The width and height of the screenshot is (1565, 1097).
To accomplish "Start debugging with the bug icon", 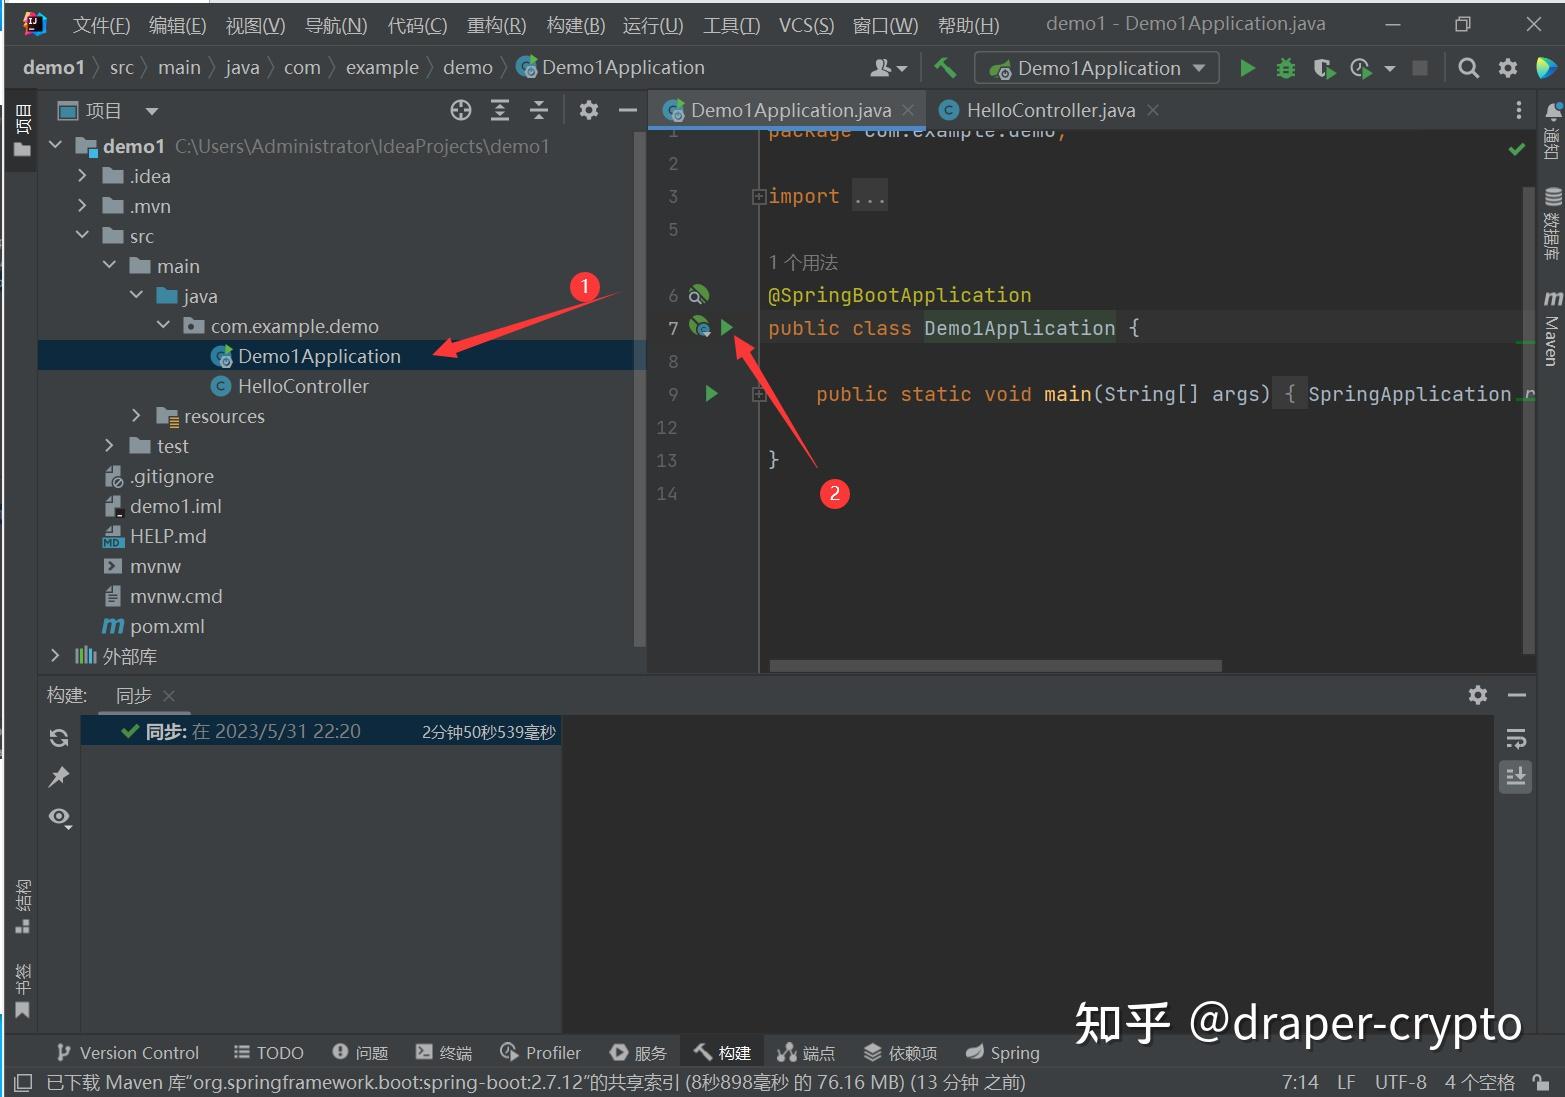I will point(1286,68).
